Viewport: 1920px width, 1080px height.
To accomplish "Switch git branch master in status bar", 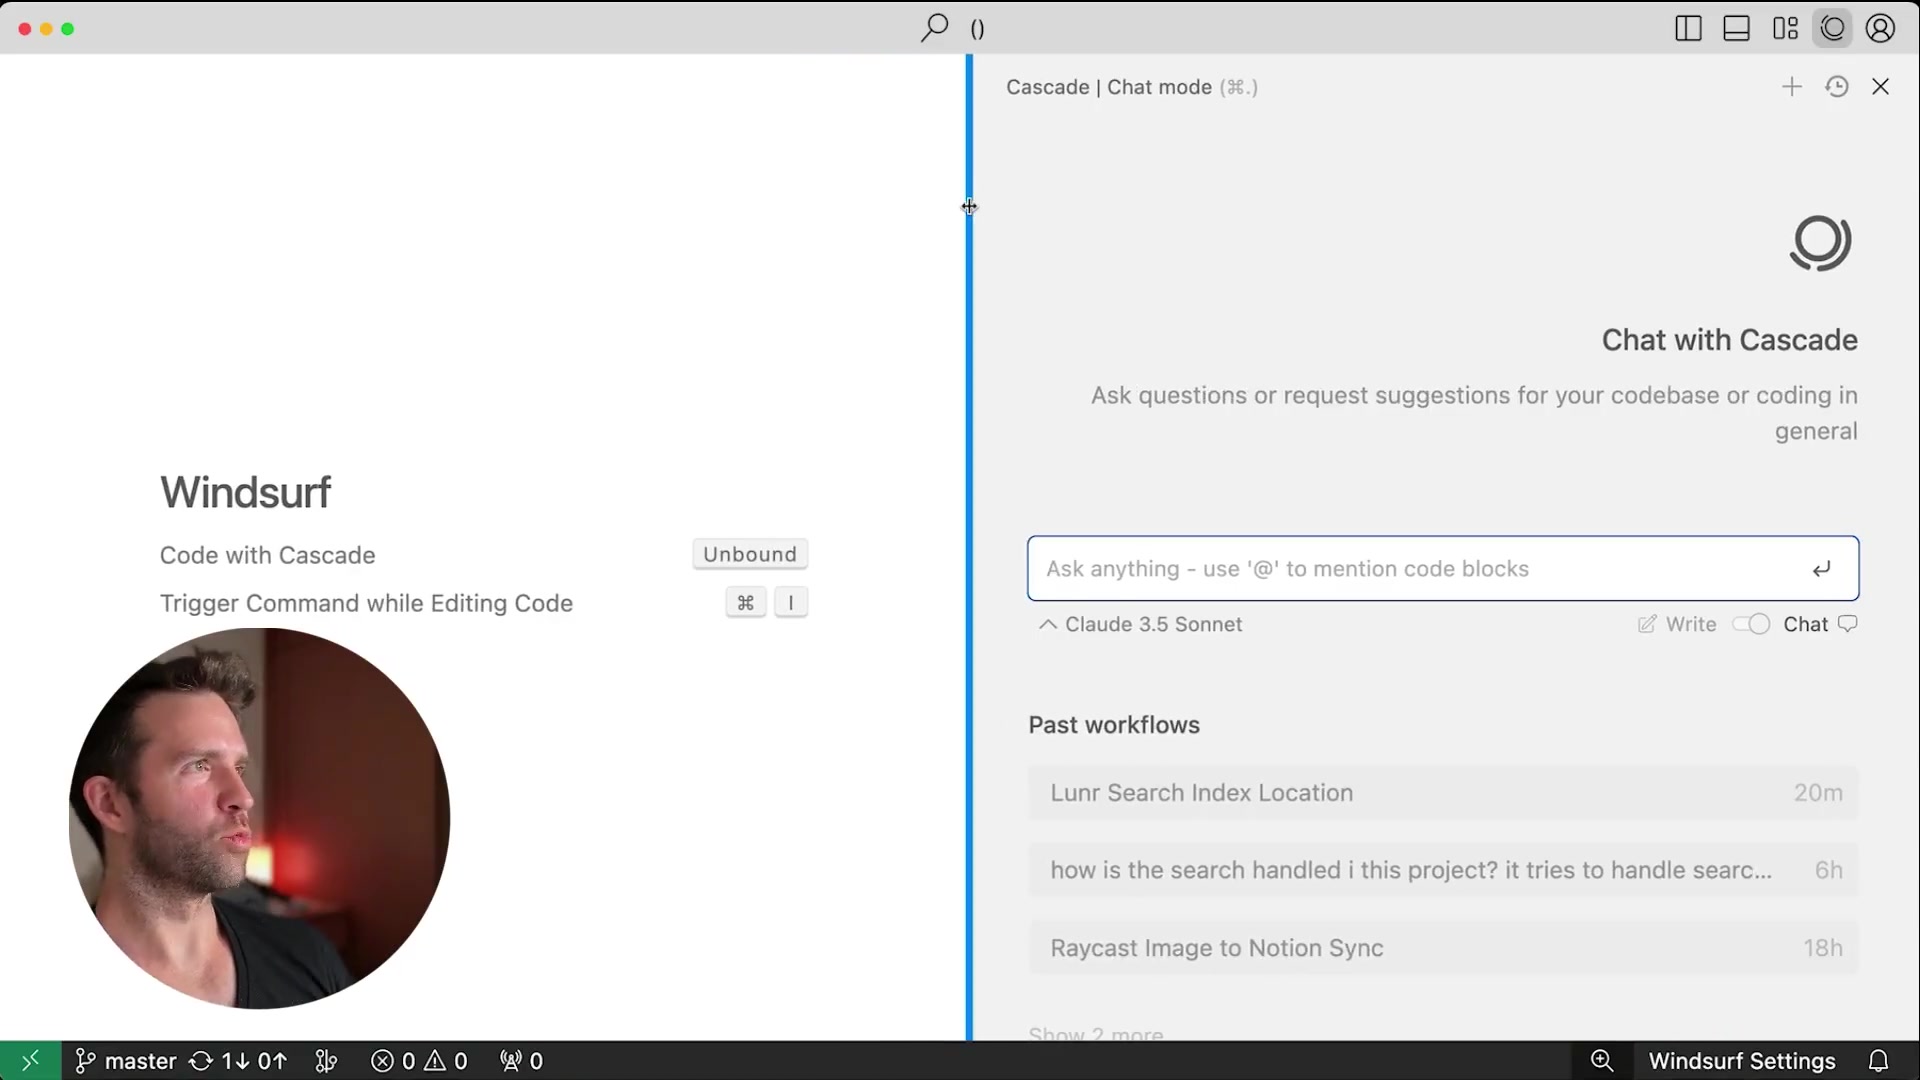I will pyautogui.click(x=126, y=1061).
